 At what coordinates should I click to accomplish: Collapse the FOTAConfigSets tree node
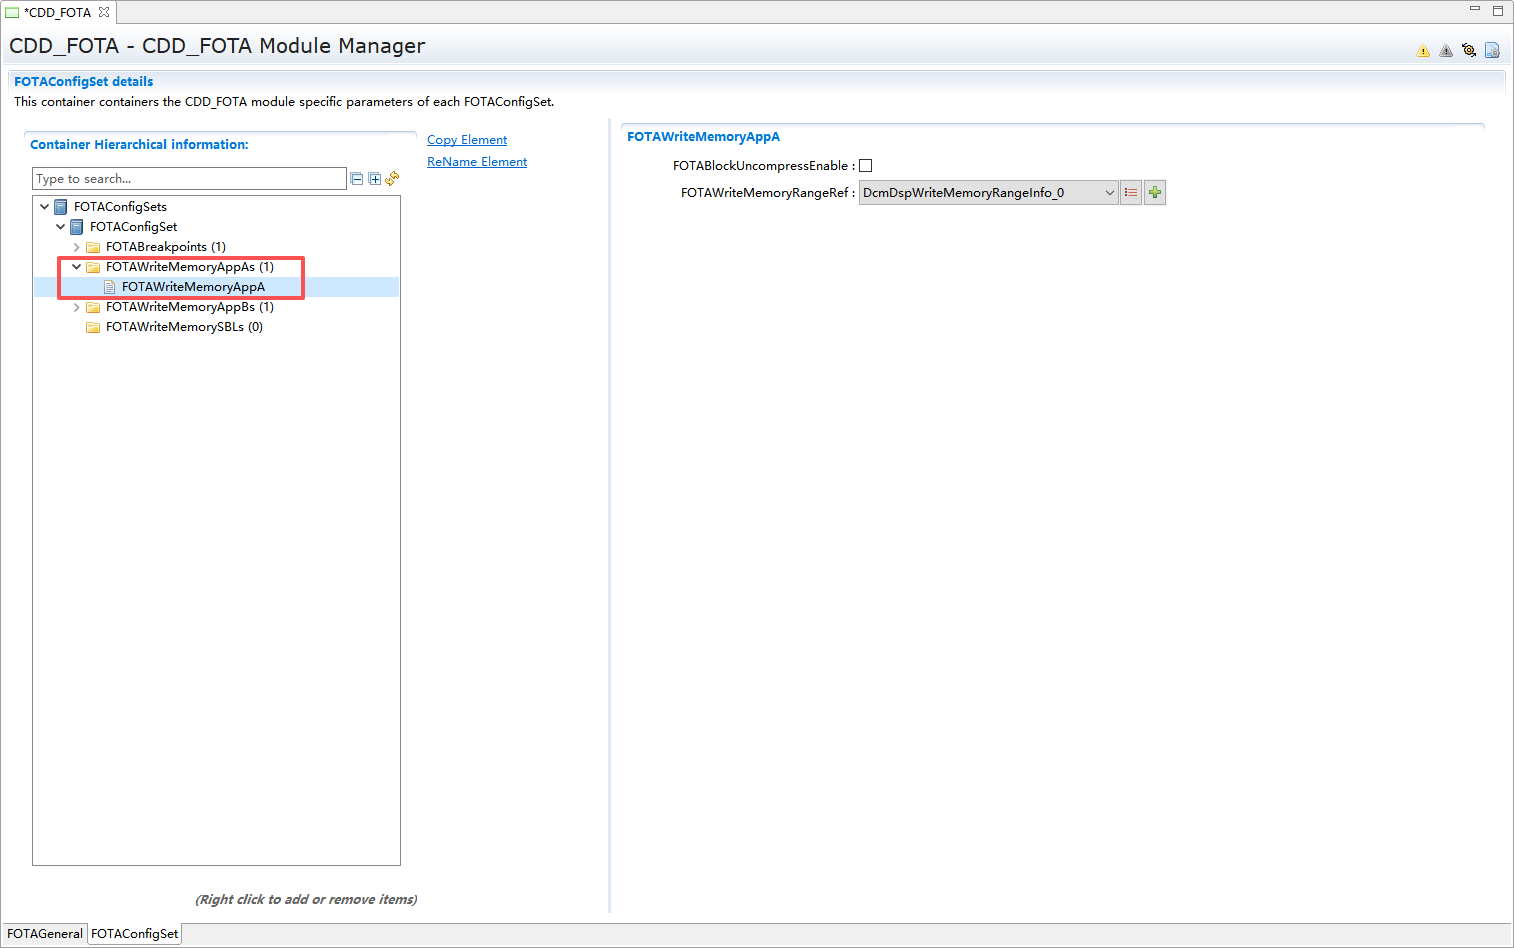[x=45, y=207]
